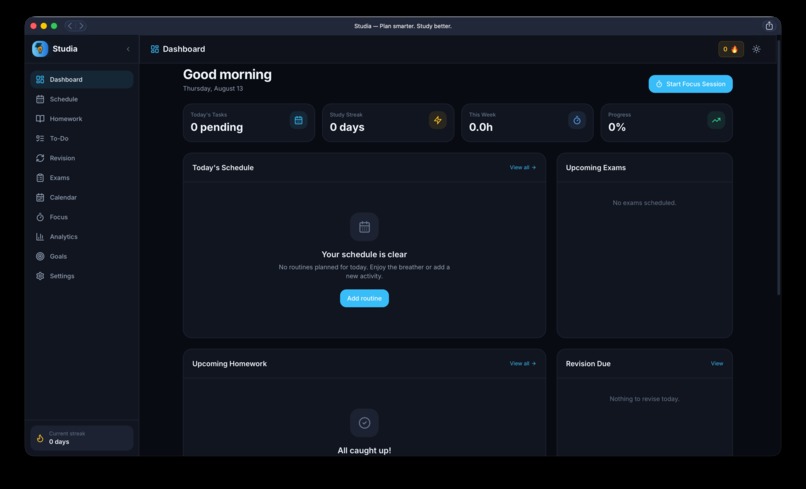Image resolution: width=806 pixels, height=489 pixels.
Task: Click View all in Today's Schedule
Action: [523, 168]
